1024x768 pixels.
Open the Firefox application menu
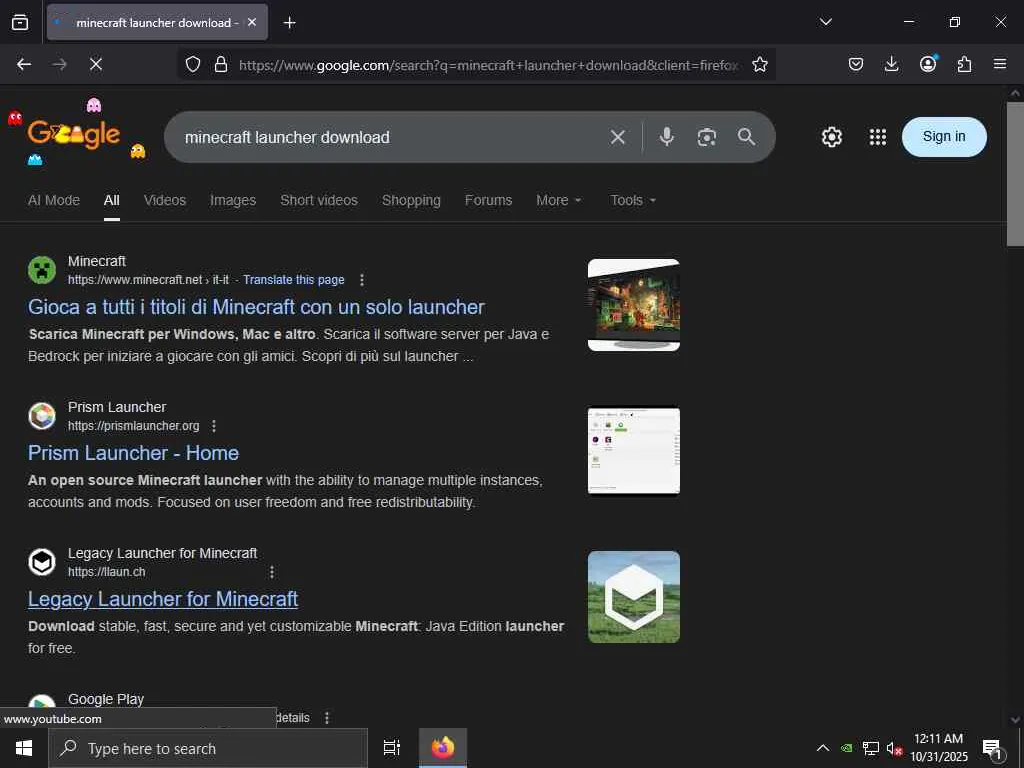1000,64
